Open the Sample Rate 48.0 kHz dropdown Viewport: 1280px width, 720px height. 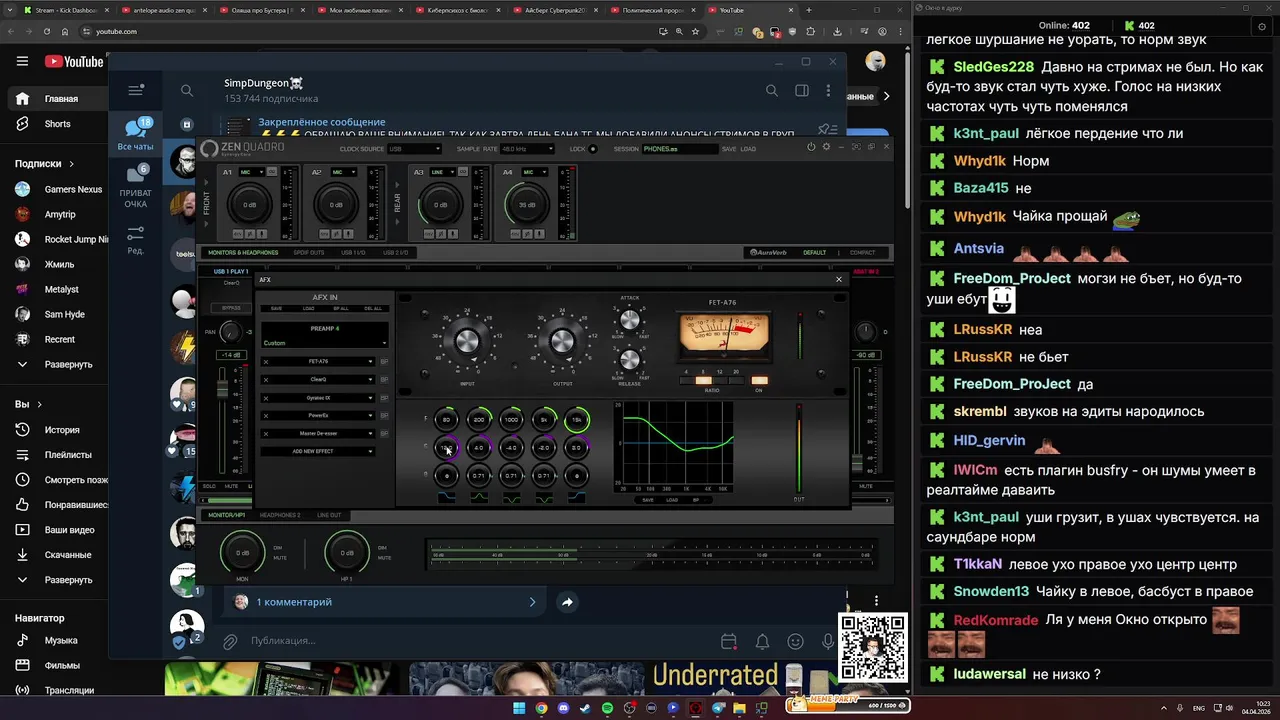coord(527,149)
